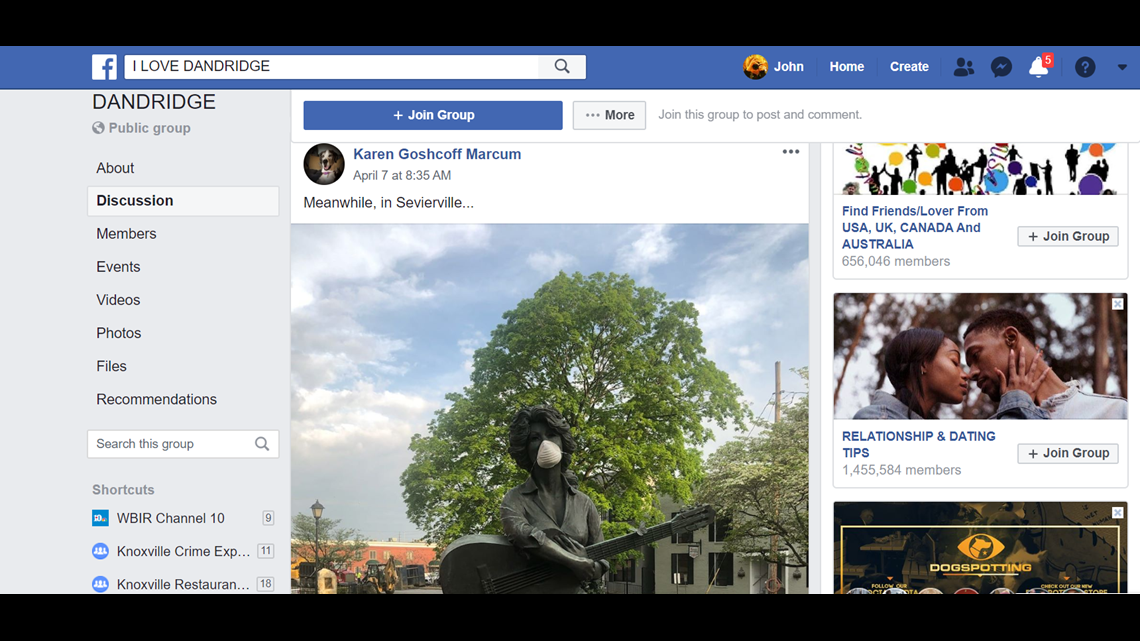Screen dimensions: 1140x641
Task: Open the About section
Action: [115, 168]
